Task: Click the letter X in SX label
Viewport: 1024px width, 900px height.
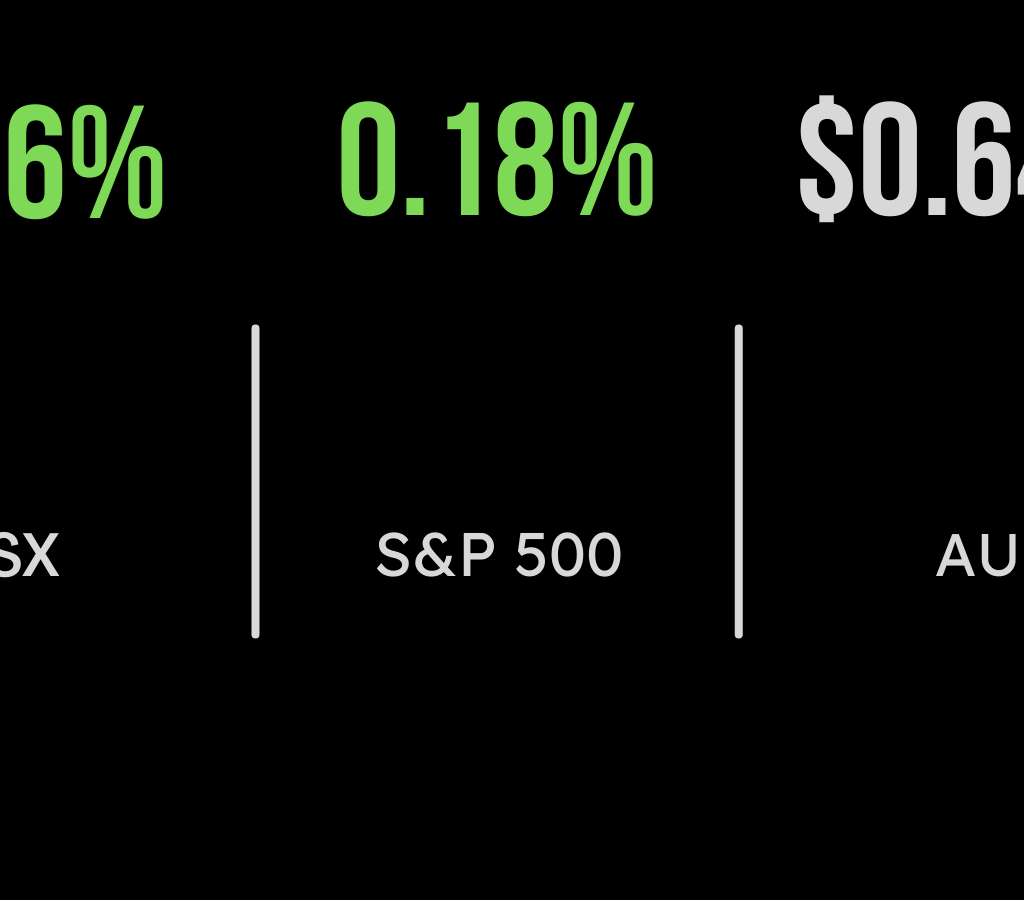Action: pyautogui.click(x=42, y=557)
